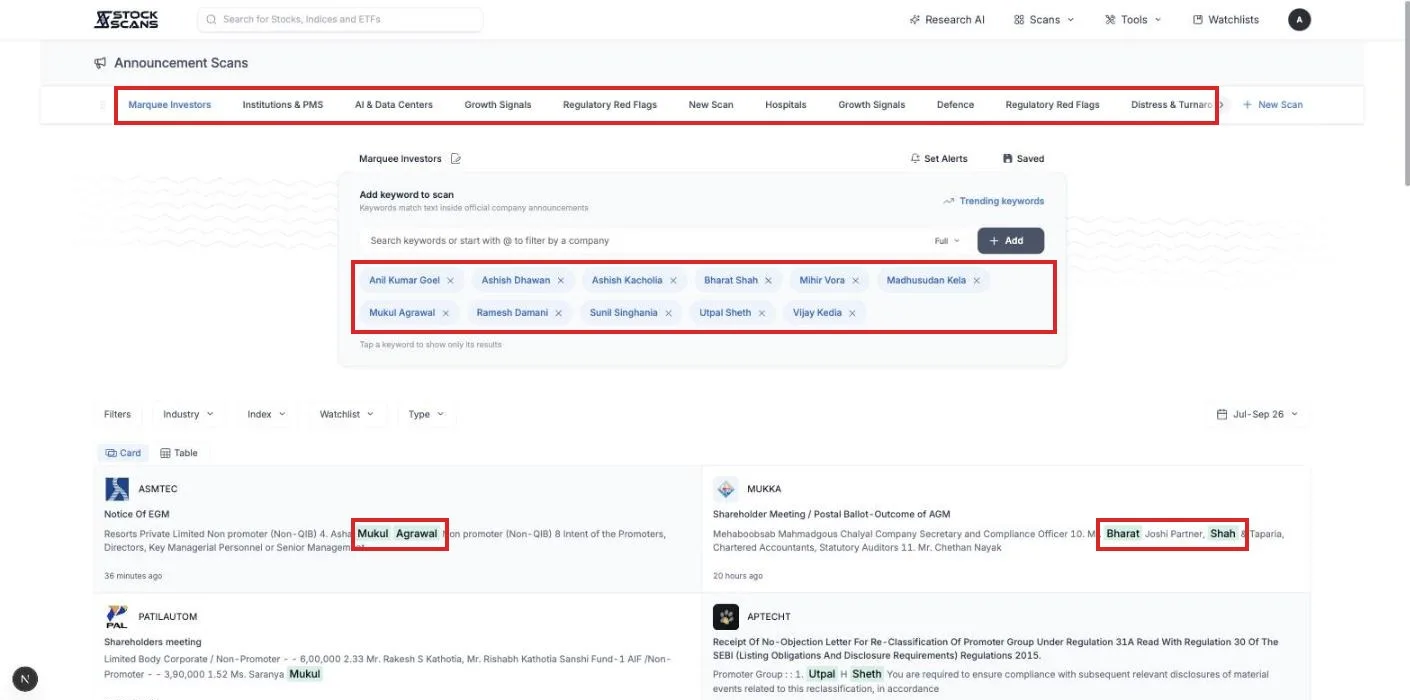Remove the Ashish Kacholia keyword
The height and width of the screenshot is (700, 1410).
[673, 281]
